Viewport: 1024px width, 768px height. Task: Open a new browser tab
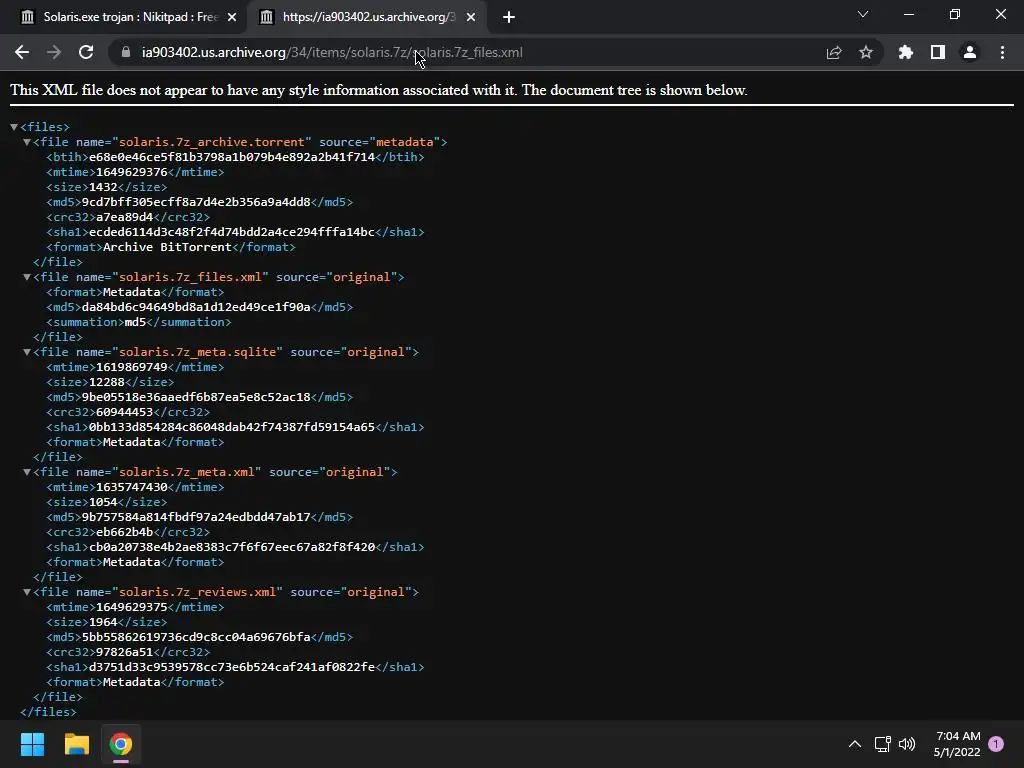coord(509,17)
